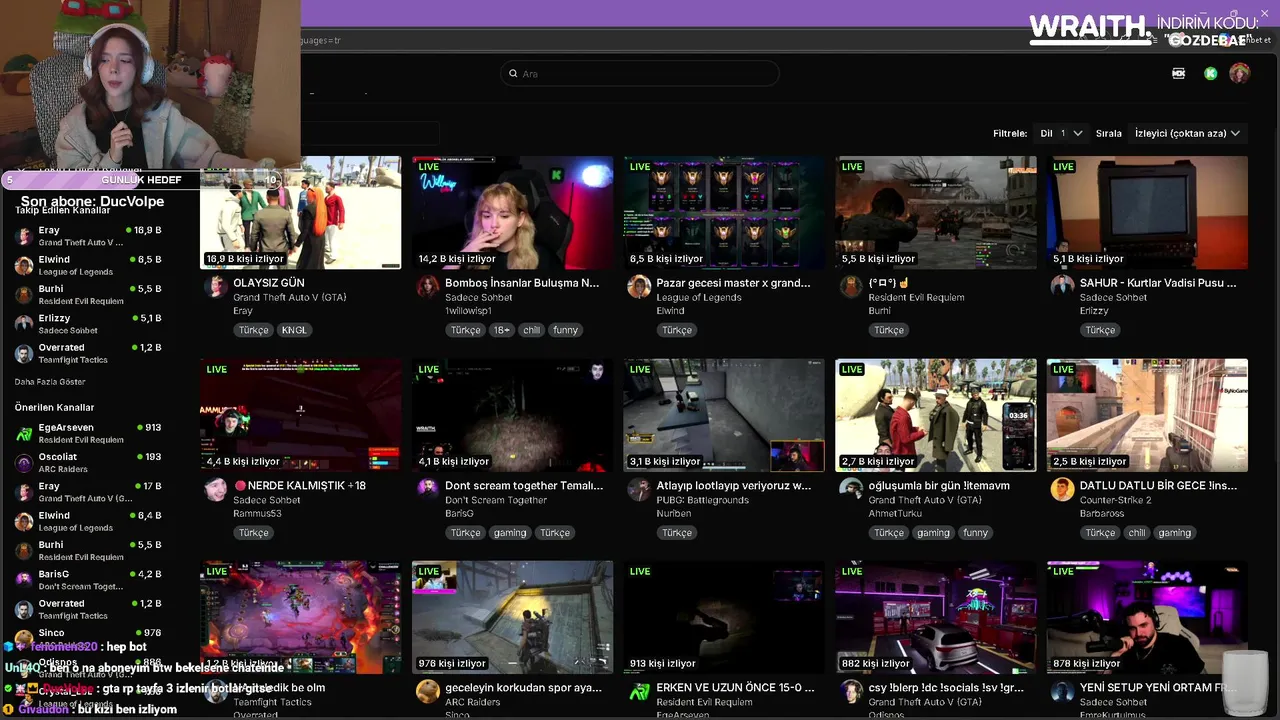Viewport: 1280px width, 720px height.
Task: Click Counter-Strike 2 category link
Action: click(1115, 500)
